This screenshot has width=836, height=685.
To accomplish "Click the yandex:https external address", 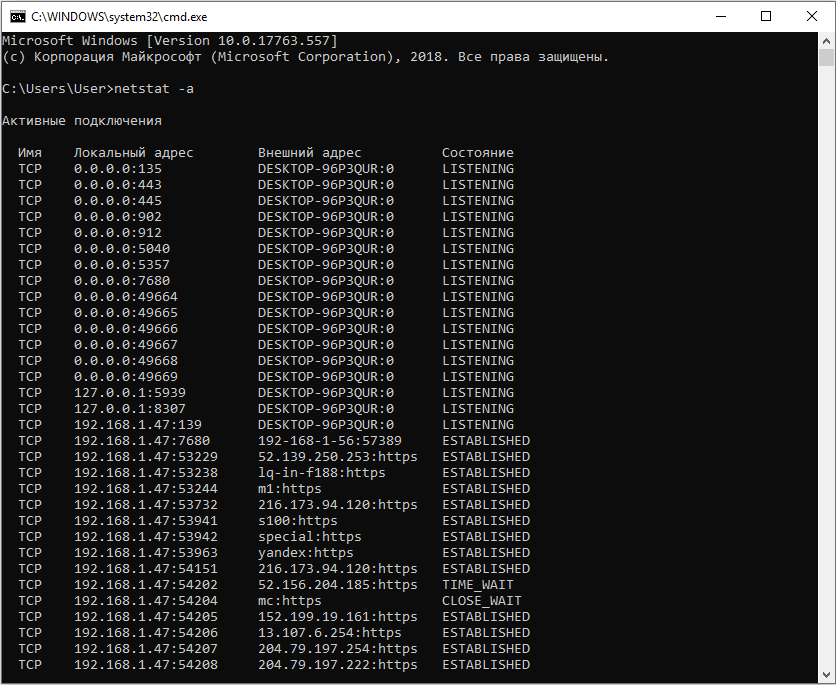I will [x=305, y=553].
